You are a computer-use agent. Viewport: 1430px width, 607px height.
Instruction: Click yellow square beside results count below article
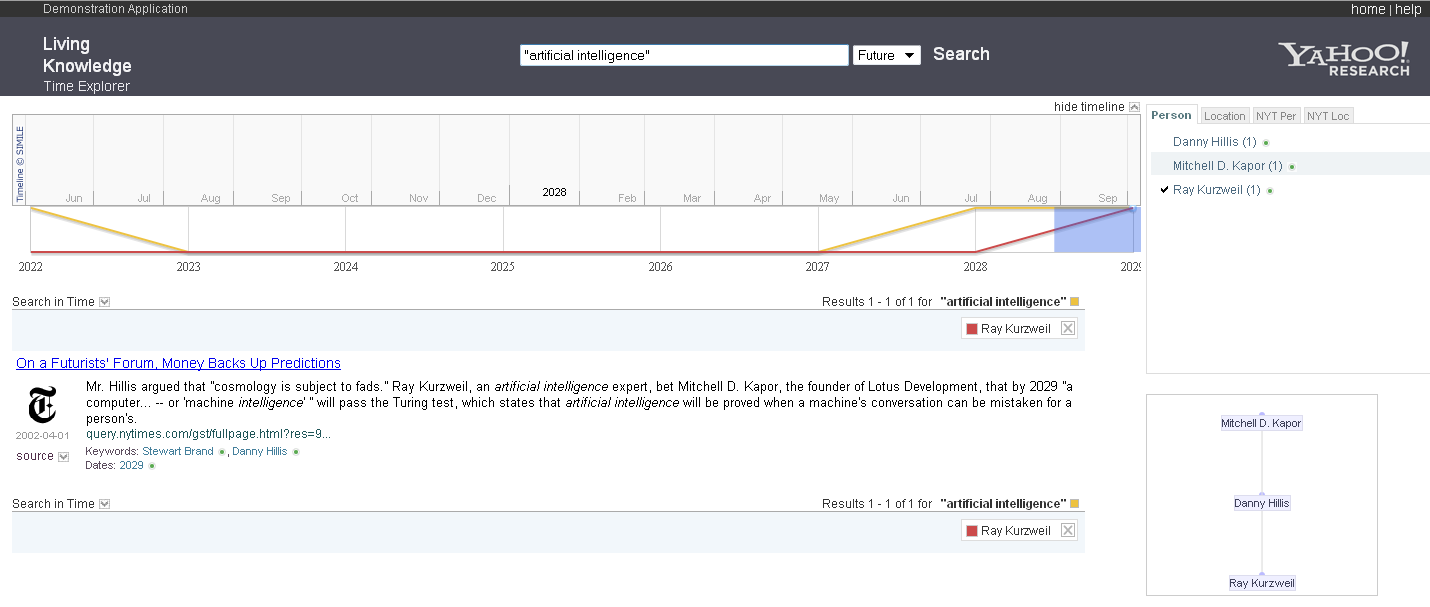click(x=1075, y=504)
